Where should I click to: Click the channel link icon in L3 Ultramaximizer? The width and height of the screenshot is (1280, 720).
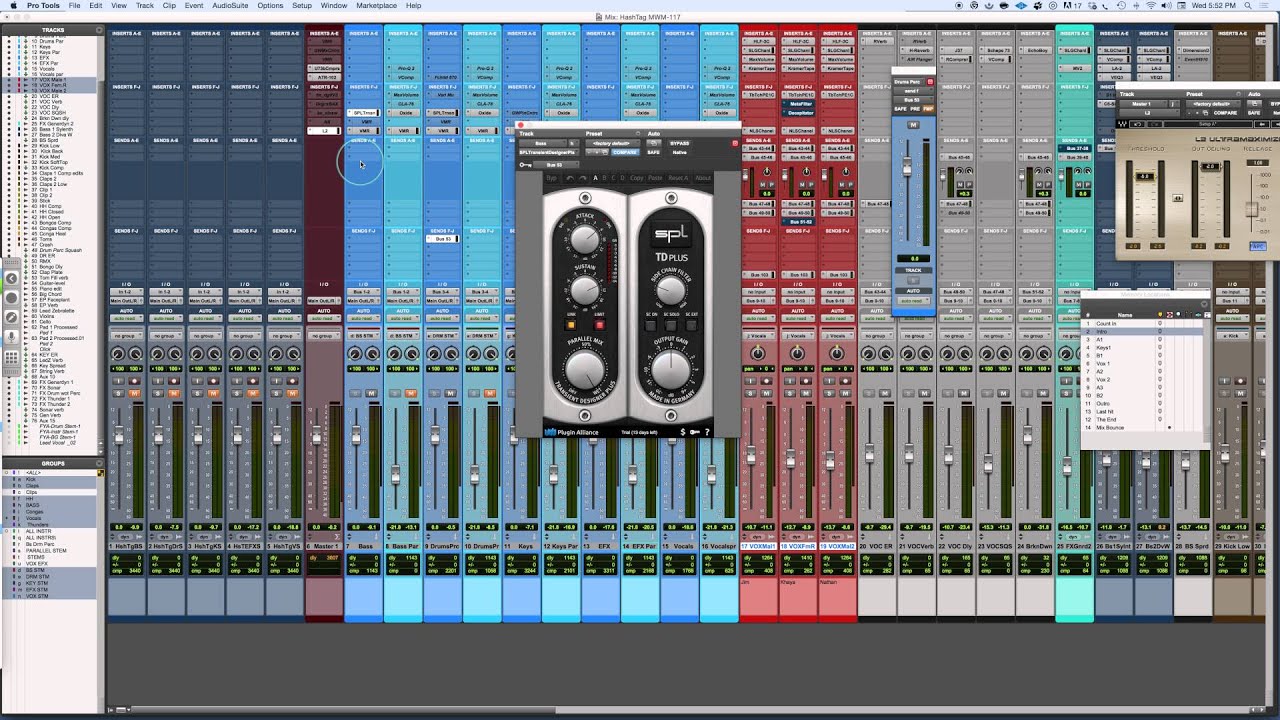1177,198
